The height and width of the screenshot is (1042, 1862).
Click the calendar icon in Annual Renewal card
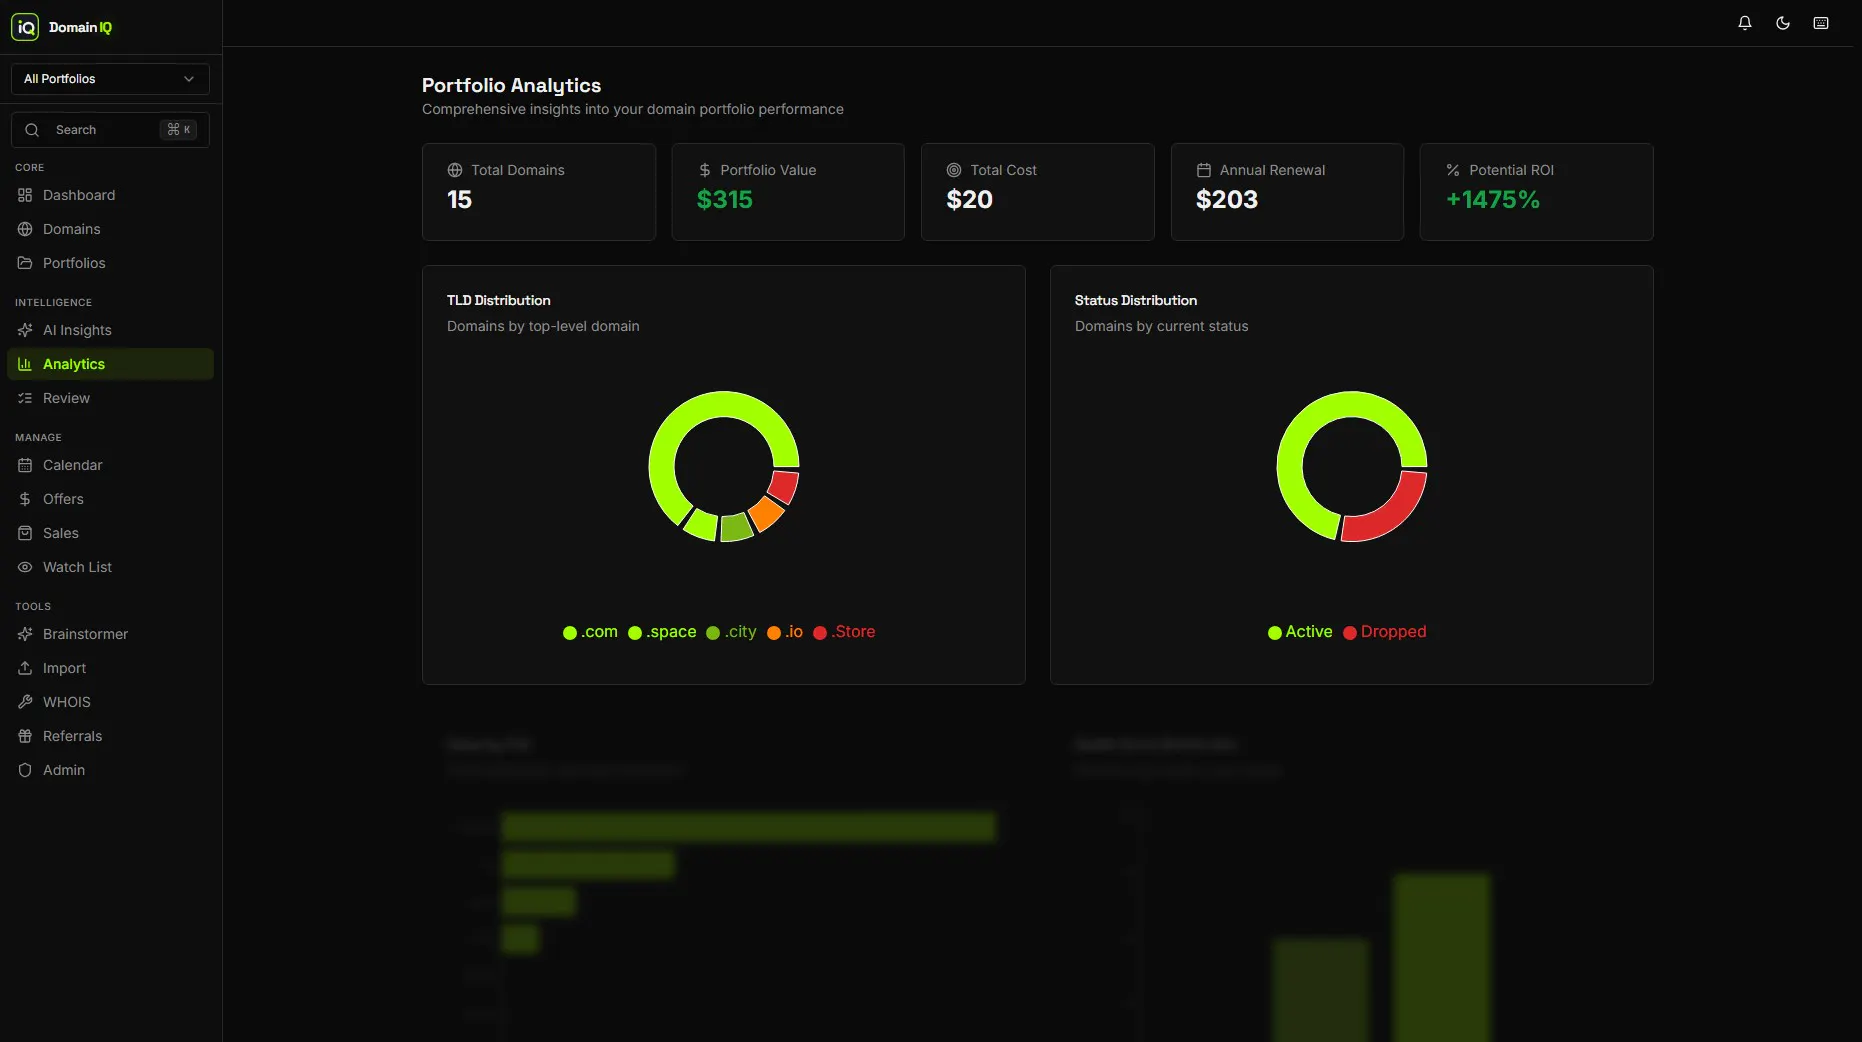click(1204, 170)
